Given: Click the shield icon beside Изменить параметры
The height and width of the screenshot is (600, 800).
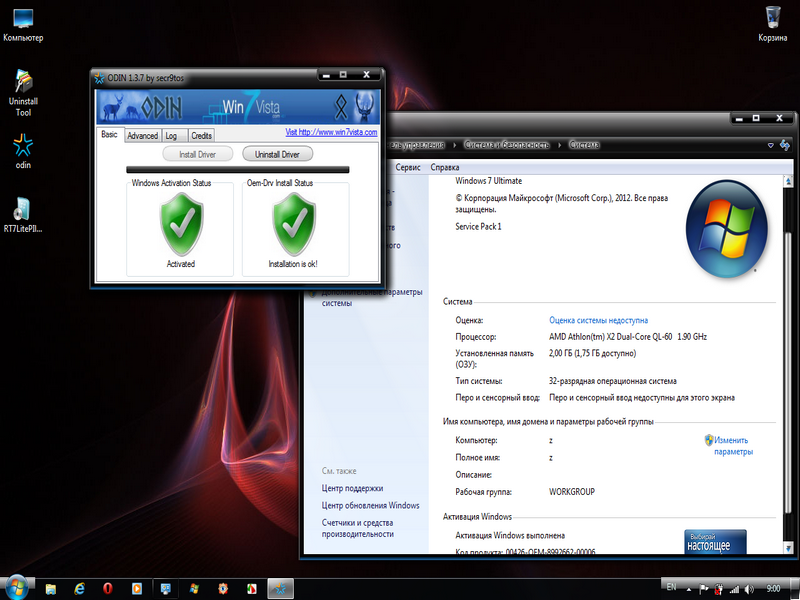Looking at the screenshot, I should tap(709, 440).
